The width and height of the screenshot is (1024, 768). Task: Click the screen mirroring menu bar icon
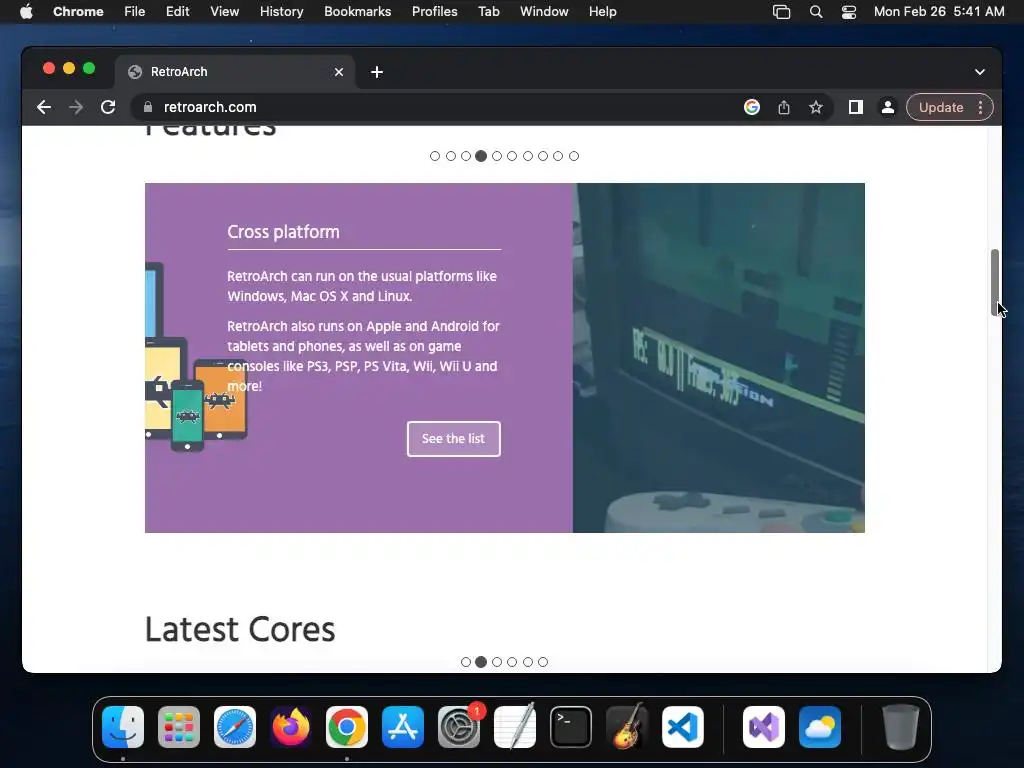[782, 12]
